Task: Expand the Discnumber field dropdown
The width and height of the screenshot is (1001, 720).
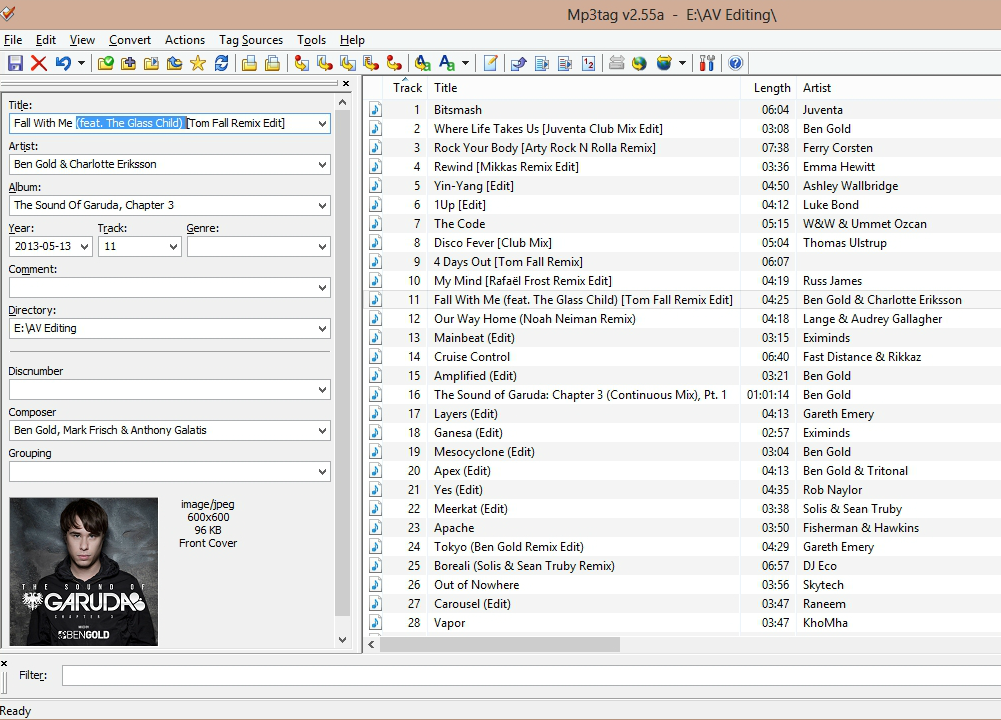Action: (x=322, y=390)
